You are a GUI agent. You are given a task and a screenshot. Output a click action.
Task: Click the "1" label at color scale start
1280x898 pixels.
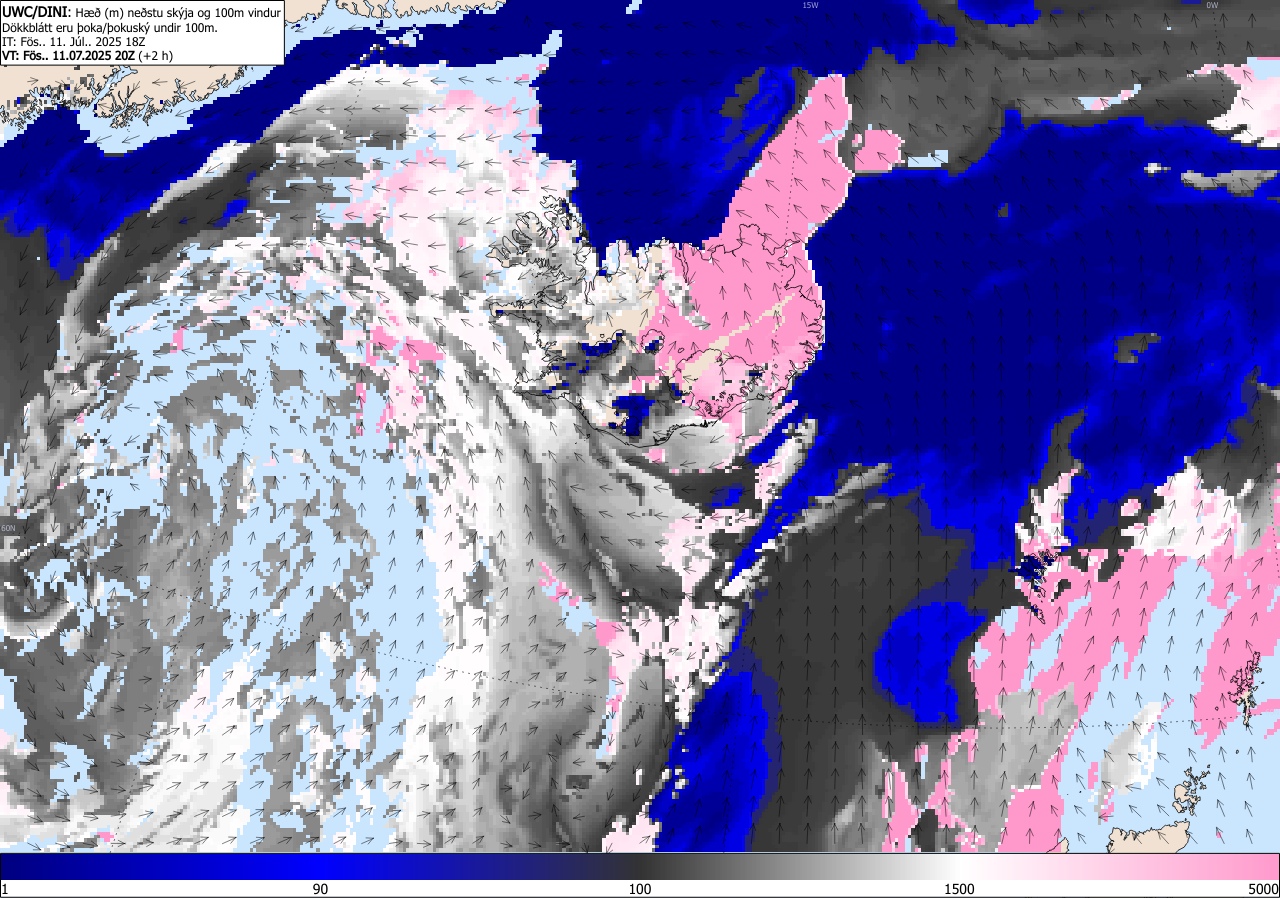coord(5,889)
